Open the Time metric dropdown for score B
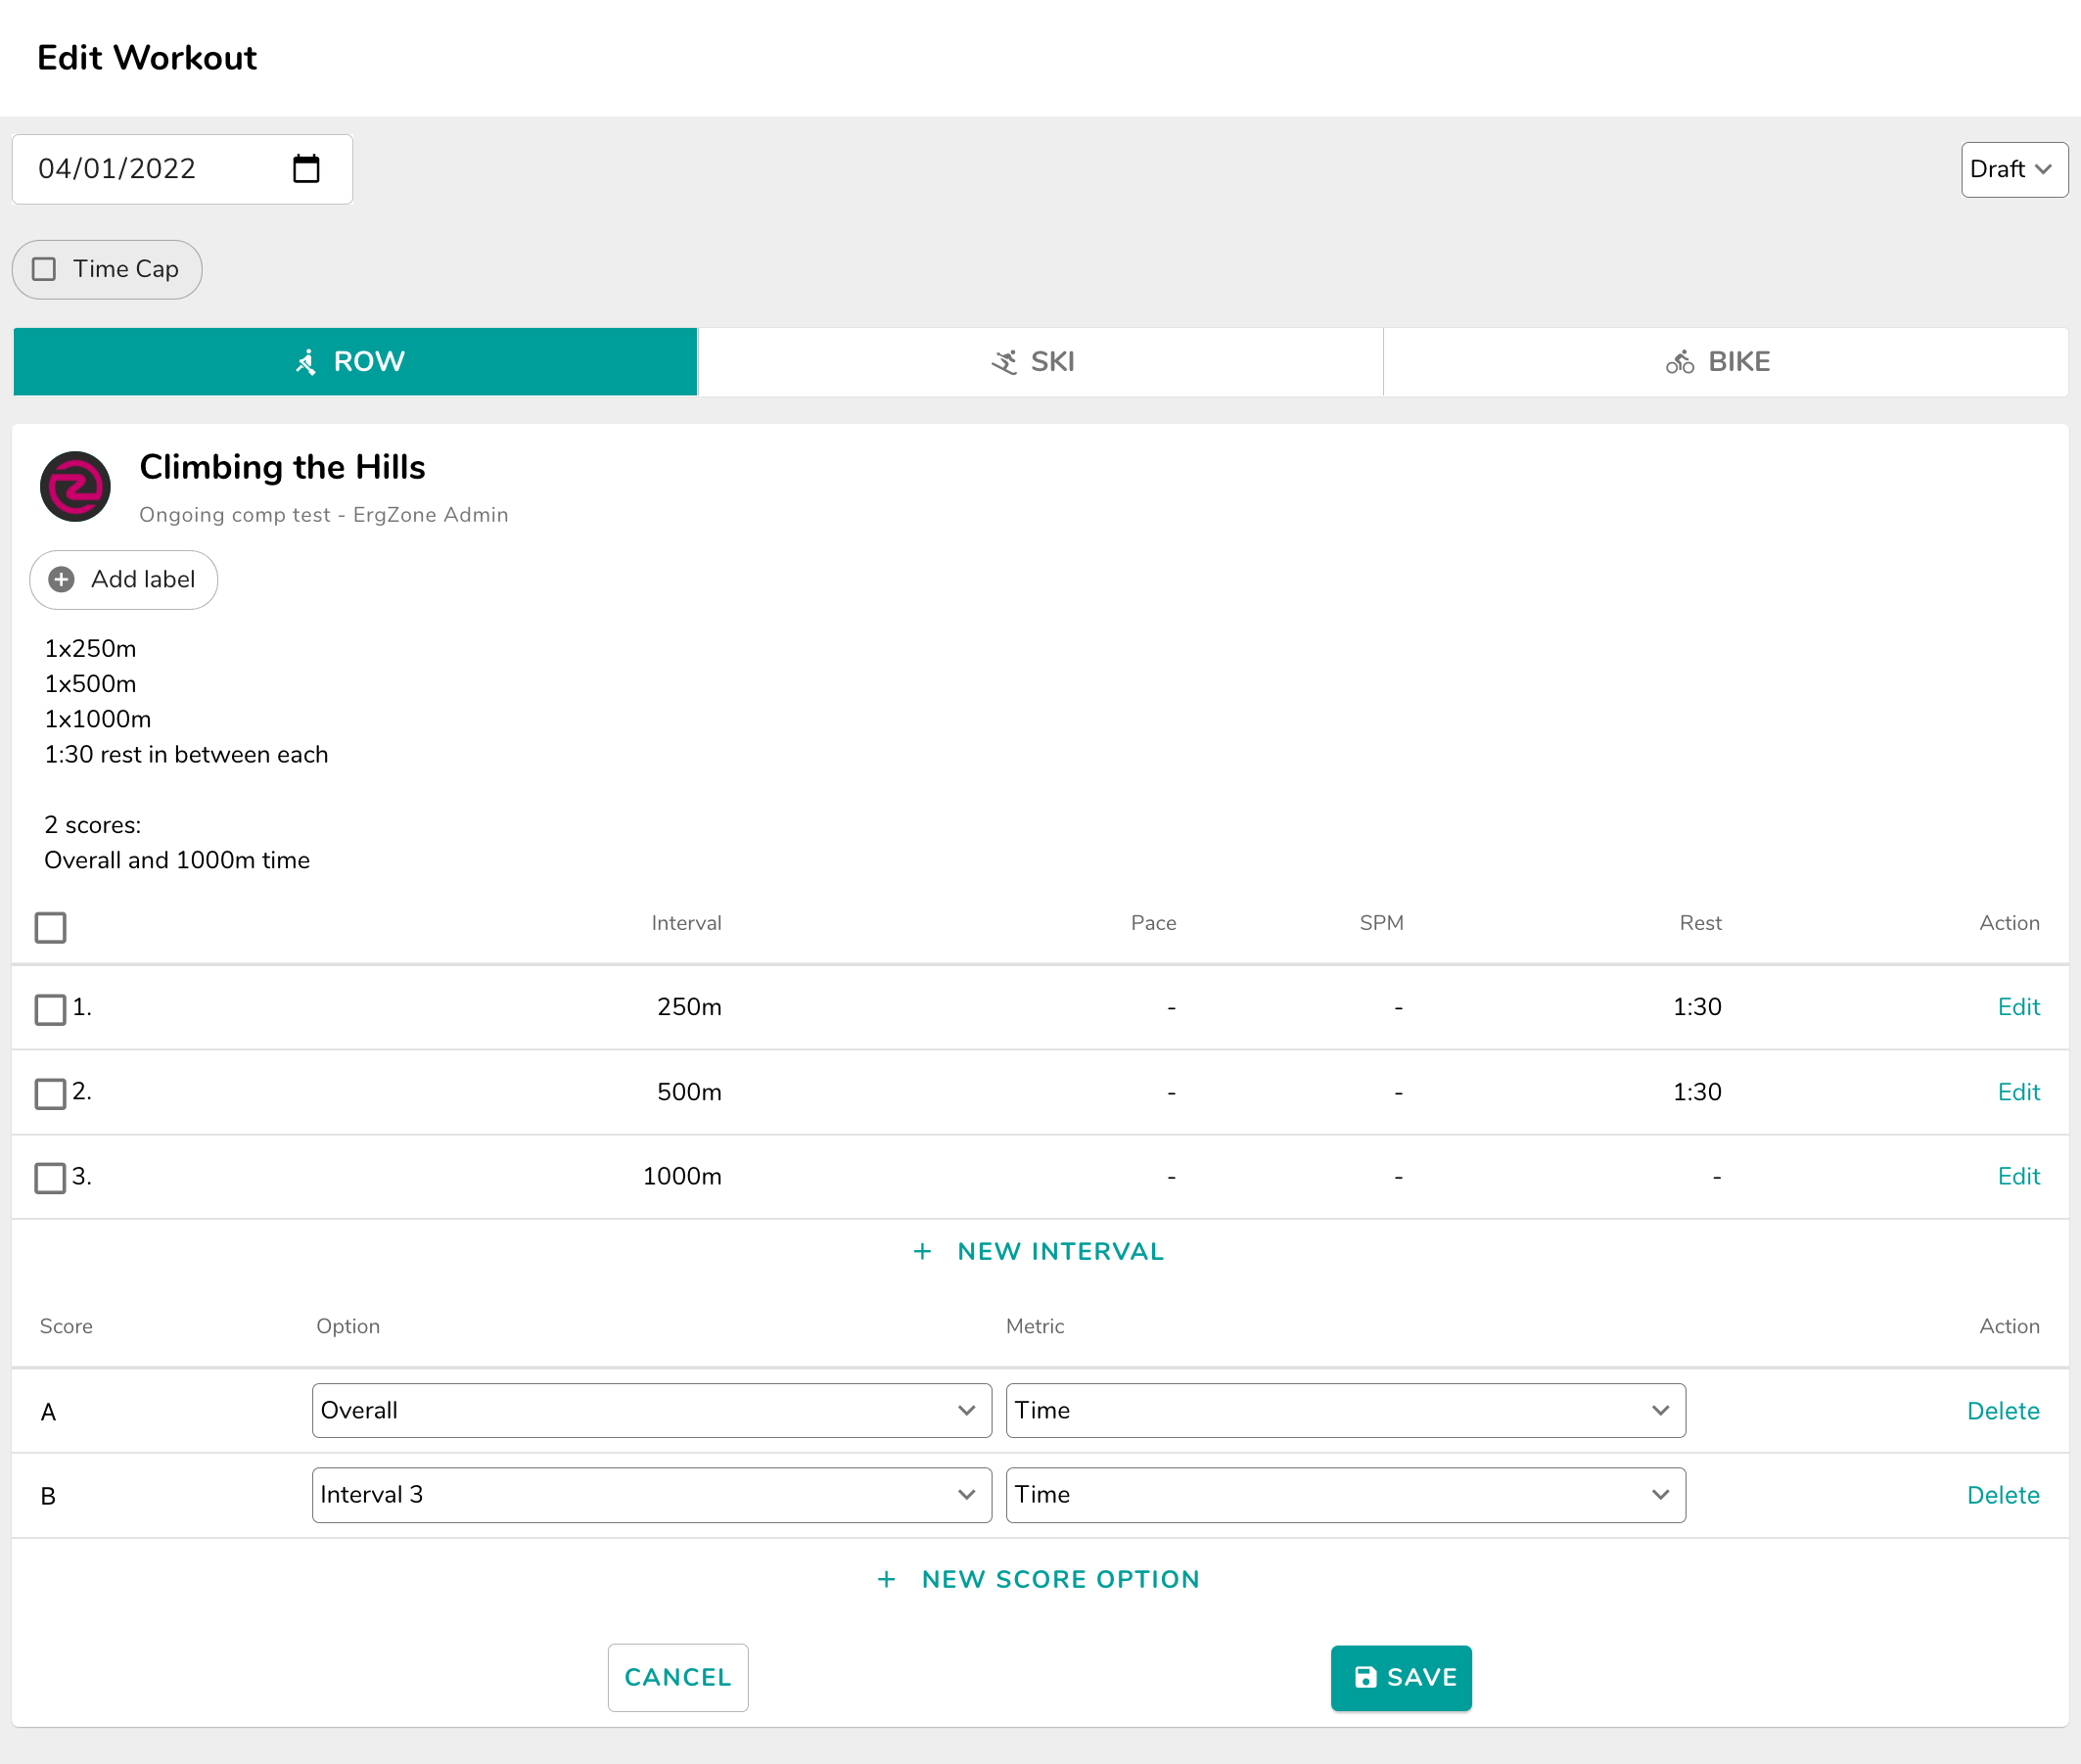 (1345, 1495)
